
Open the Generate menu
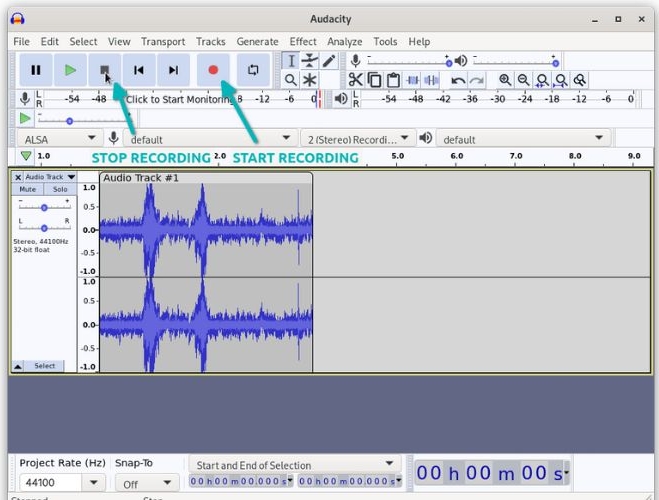(257, 42)
